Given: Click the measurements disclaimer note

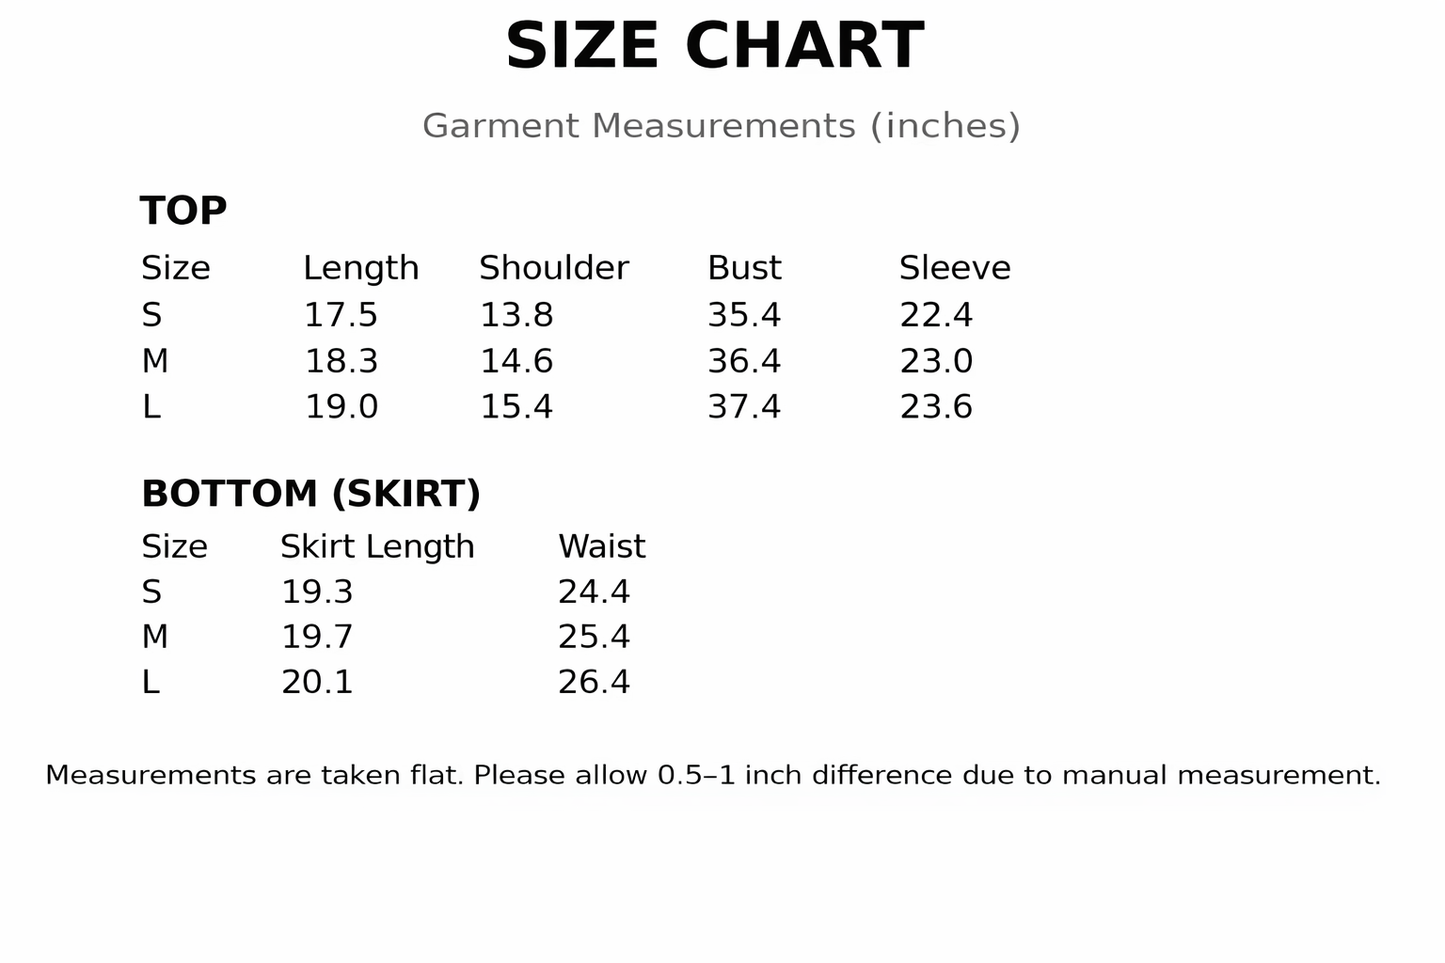Looking at the screenshot, I should [x=713, y=775].
